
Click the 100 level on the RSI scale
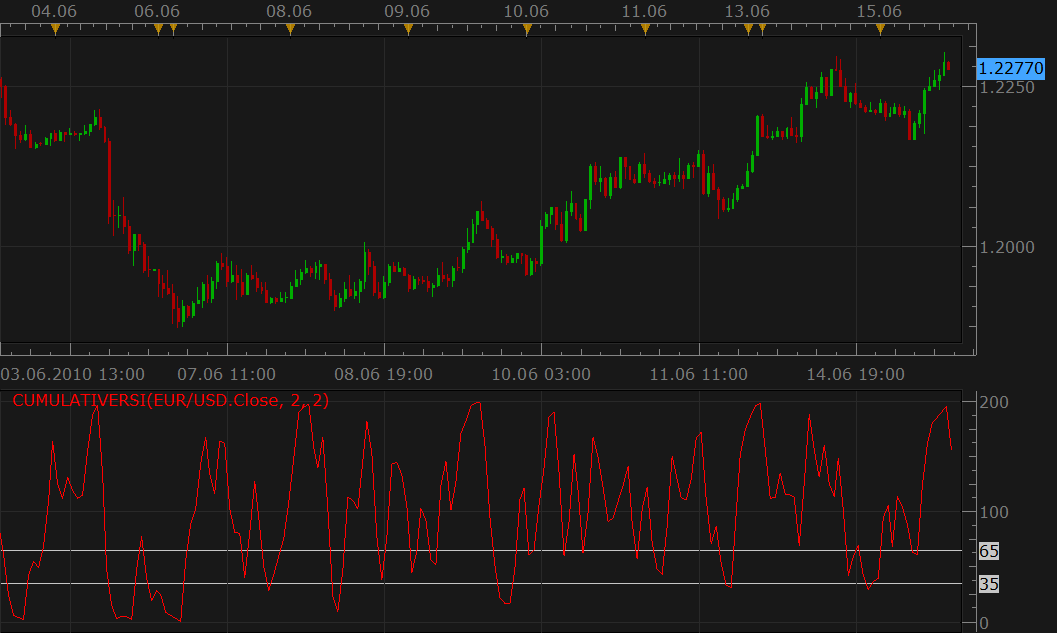tap(994, 512)
